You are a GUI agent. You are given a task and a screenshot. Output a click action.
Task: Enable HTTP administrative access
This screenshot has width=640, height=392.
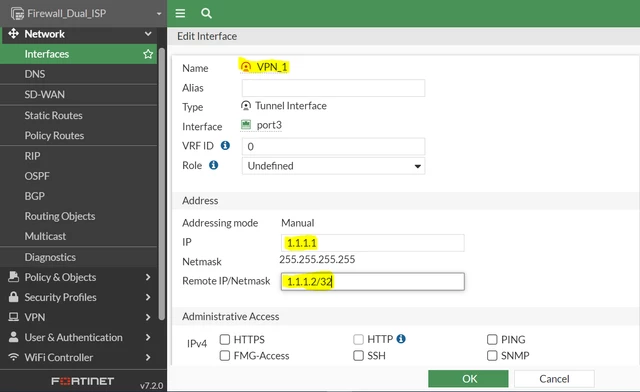(358, 339)
